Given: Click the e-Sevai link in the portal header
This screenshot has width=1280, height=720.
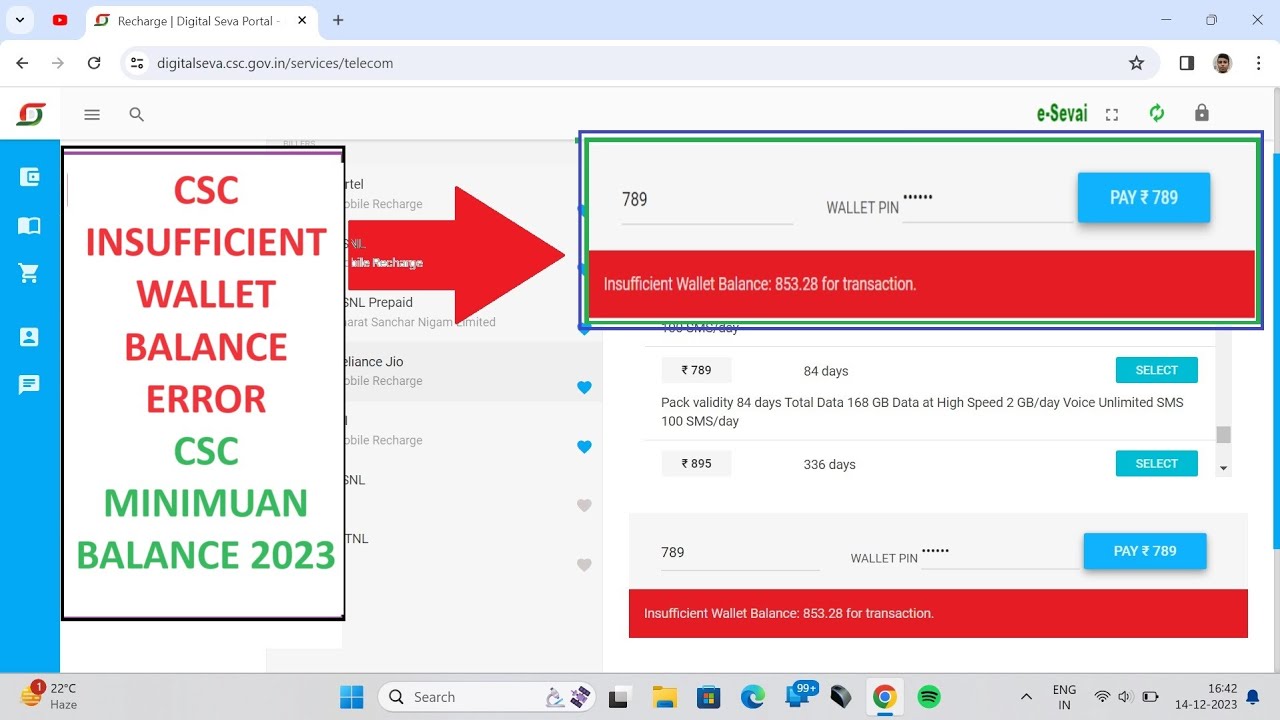Looking at the screenshot, I should tap(1062, 113).
